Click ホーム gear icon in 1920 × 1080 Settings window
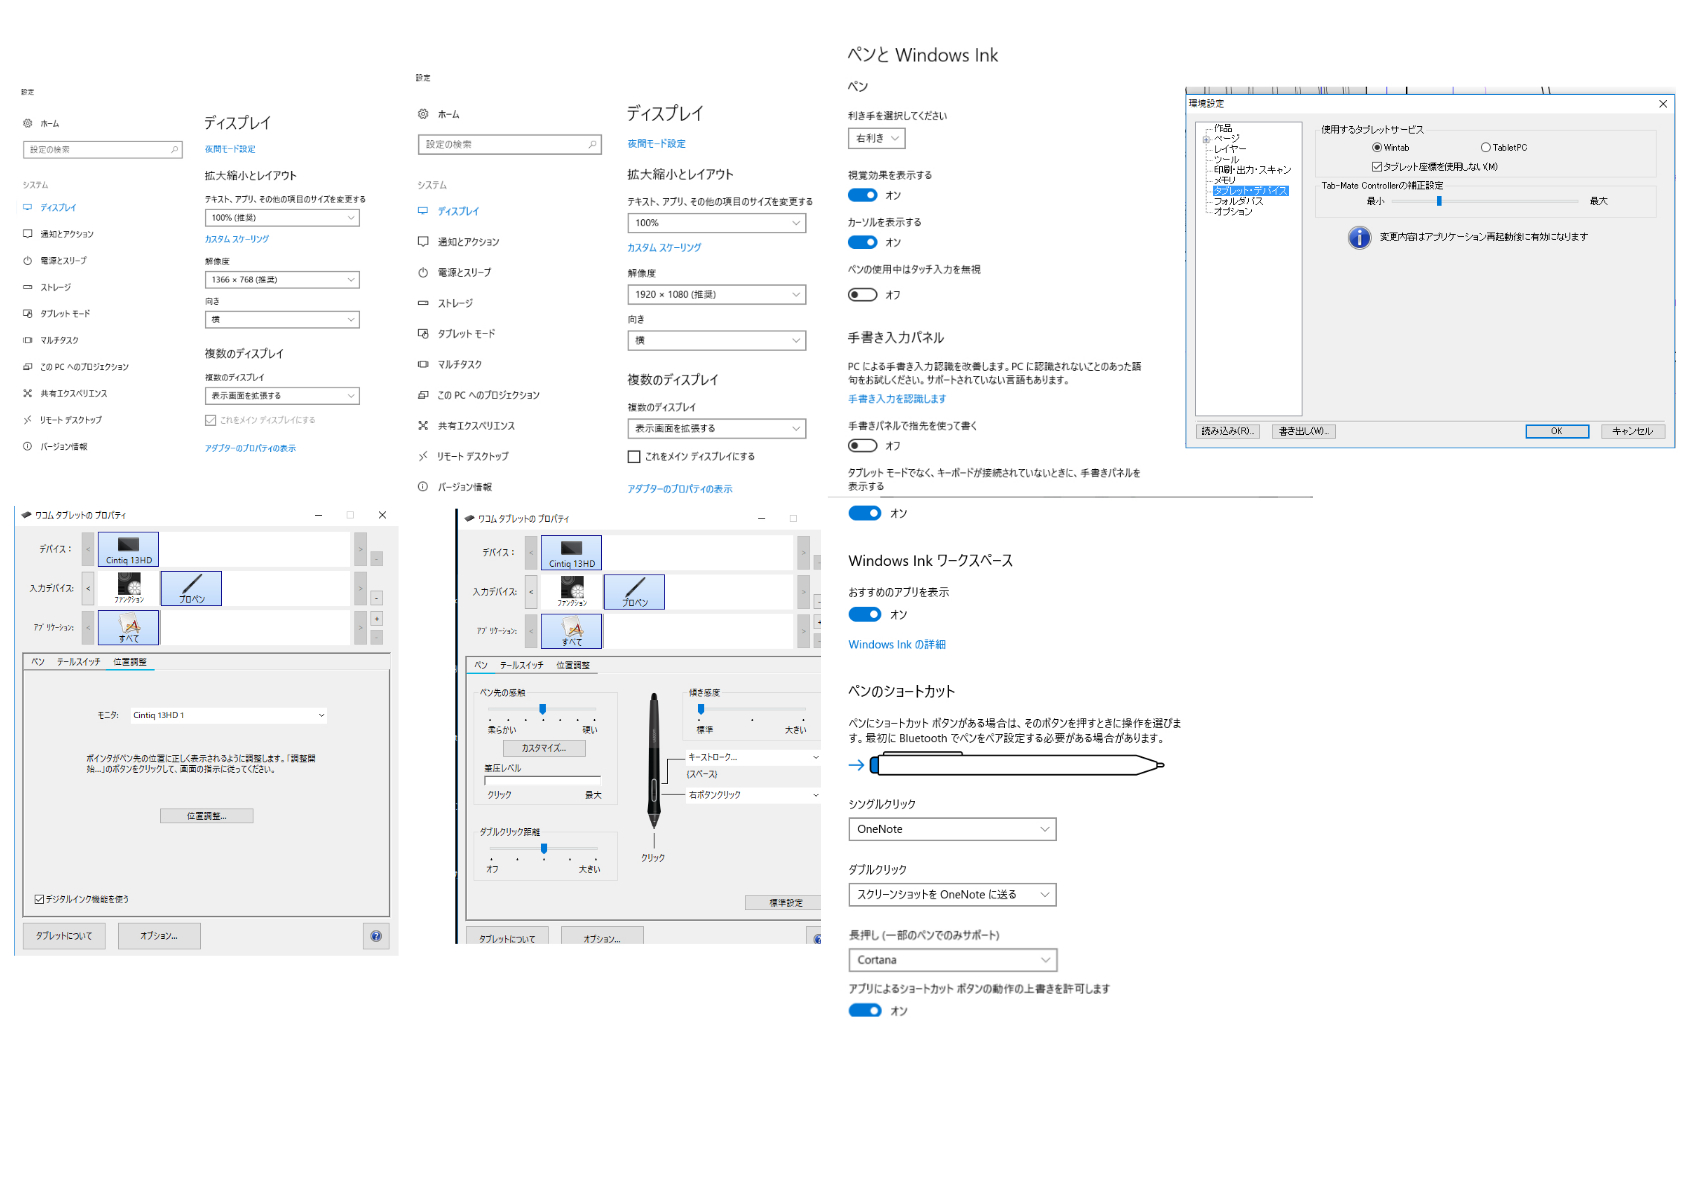The height and width of the screenshot is (1191, 1684). click(x=423, y=114)
